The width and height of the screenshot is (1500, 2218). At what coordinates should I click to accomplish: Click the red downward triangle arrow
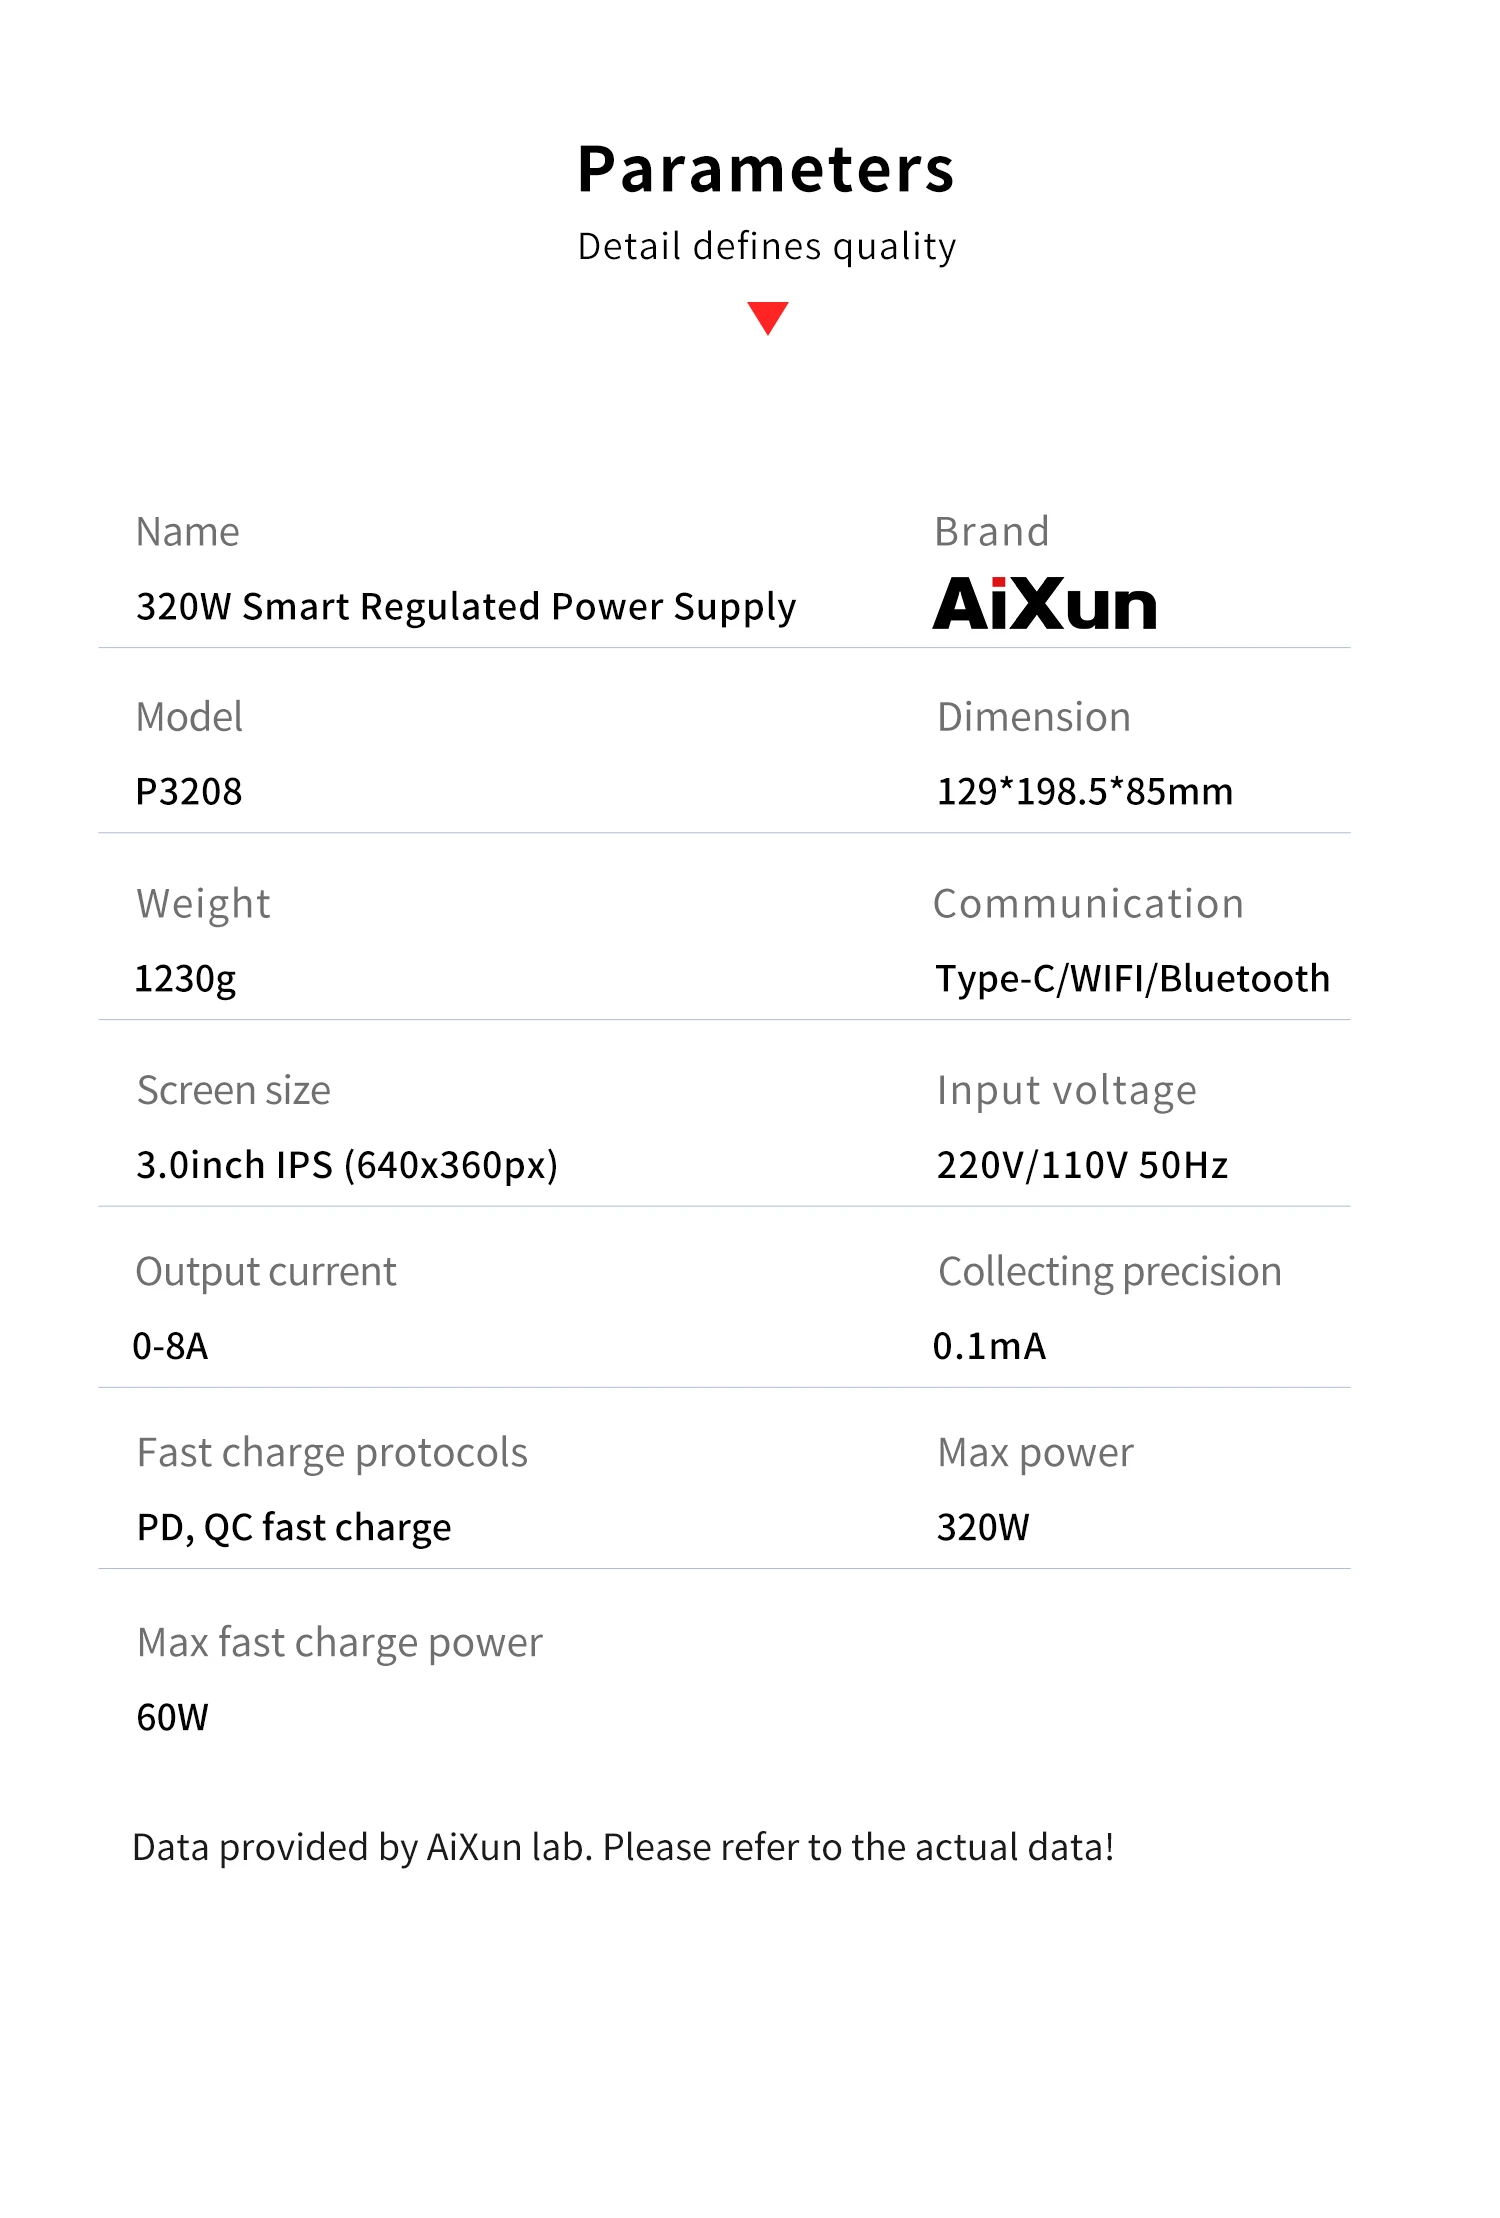pyautogui.click(x=767, y=317)
